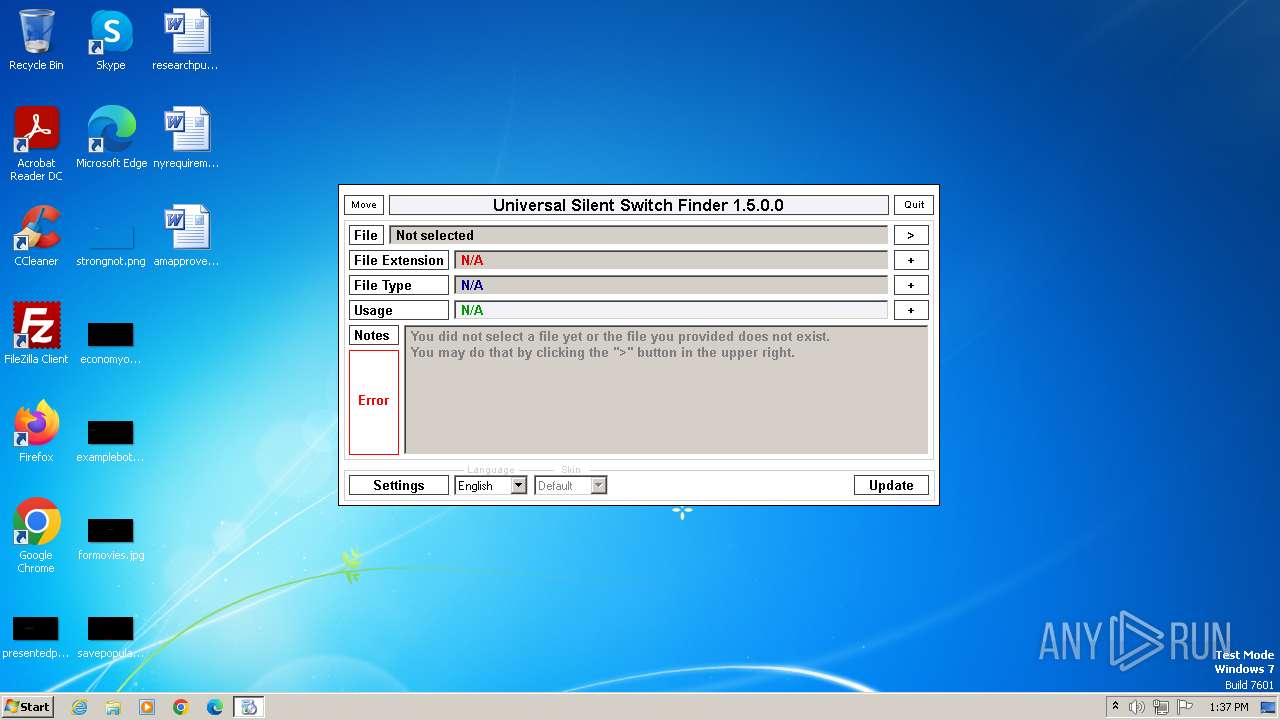Open the Start menu
The width and height of the screenshot is (1280, 720).
tap(28, 707)
